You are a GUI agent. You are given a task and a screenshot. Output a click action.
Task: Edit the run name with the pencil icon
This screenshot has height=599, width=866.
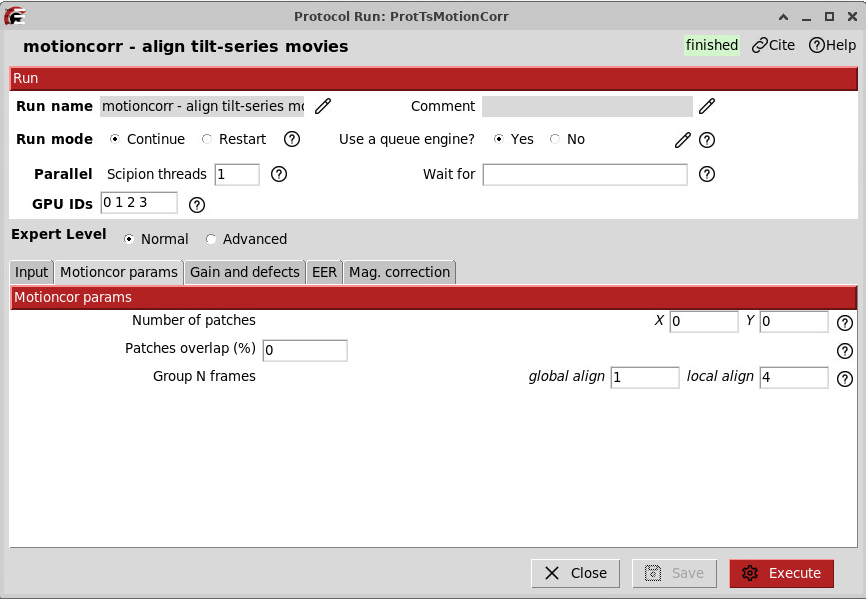click(323, 106)
